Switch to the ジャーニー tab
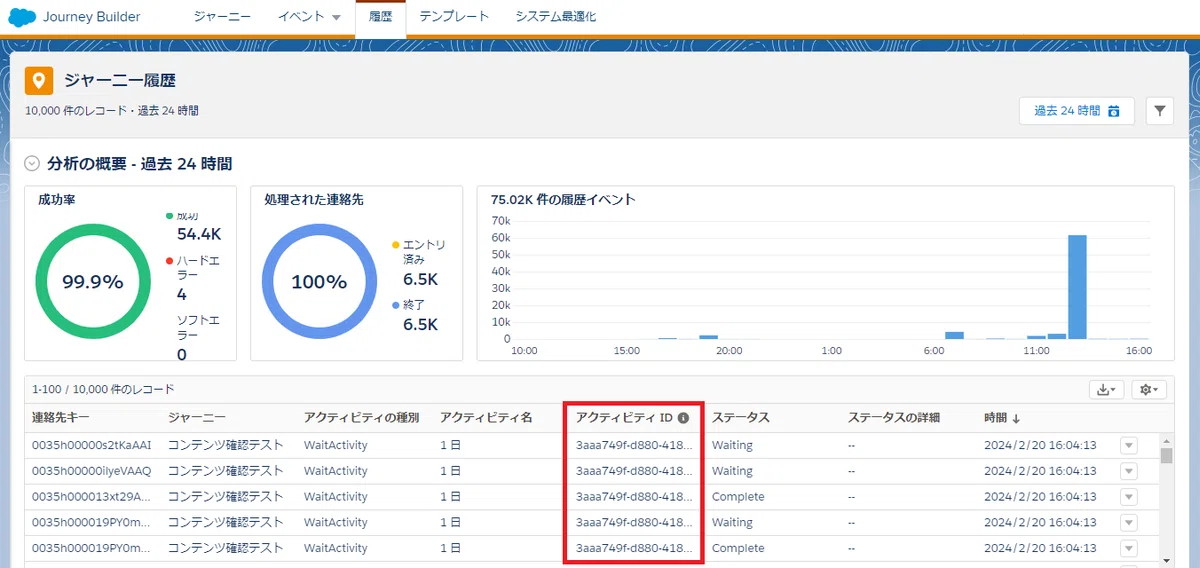The image size is (1200, 568). 221,17
